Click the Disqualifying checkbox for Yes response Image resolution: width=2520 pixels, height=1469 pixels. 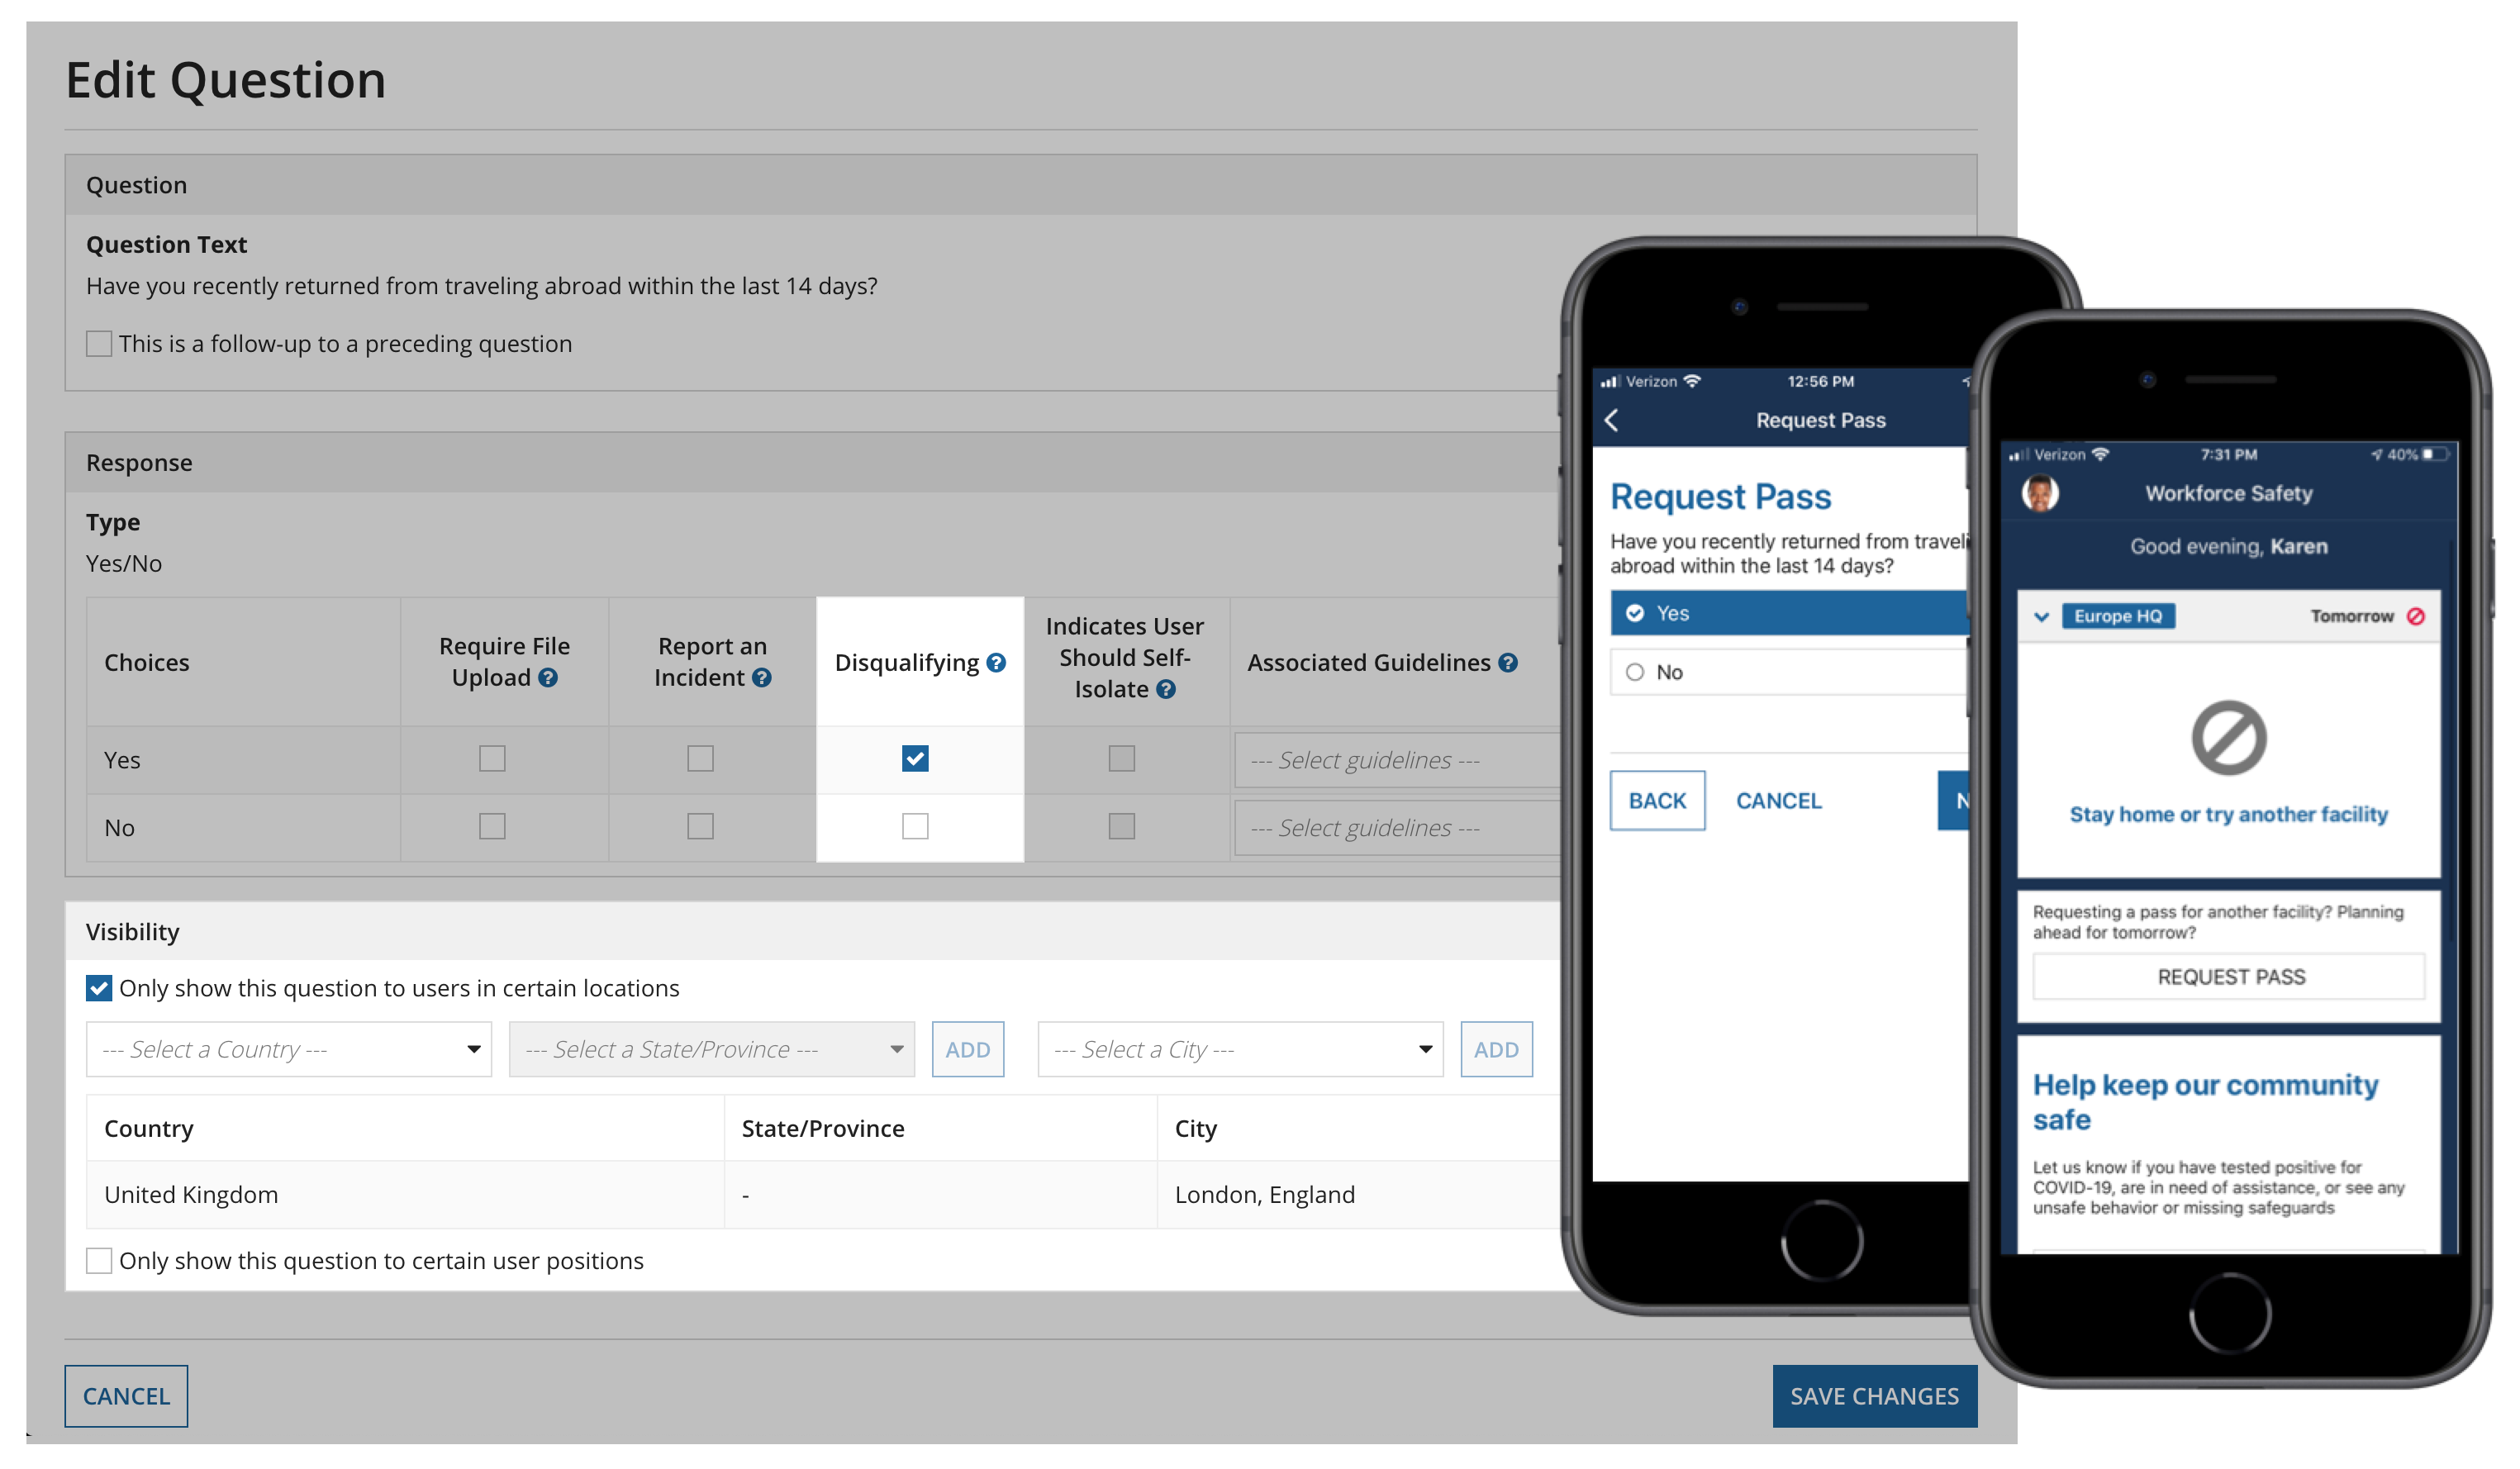(x=911, y=758)
